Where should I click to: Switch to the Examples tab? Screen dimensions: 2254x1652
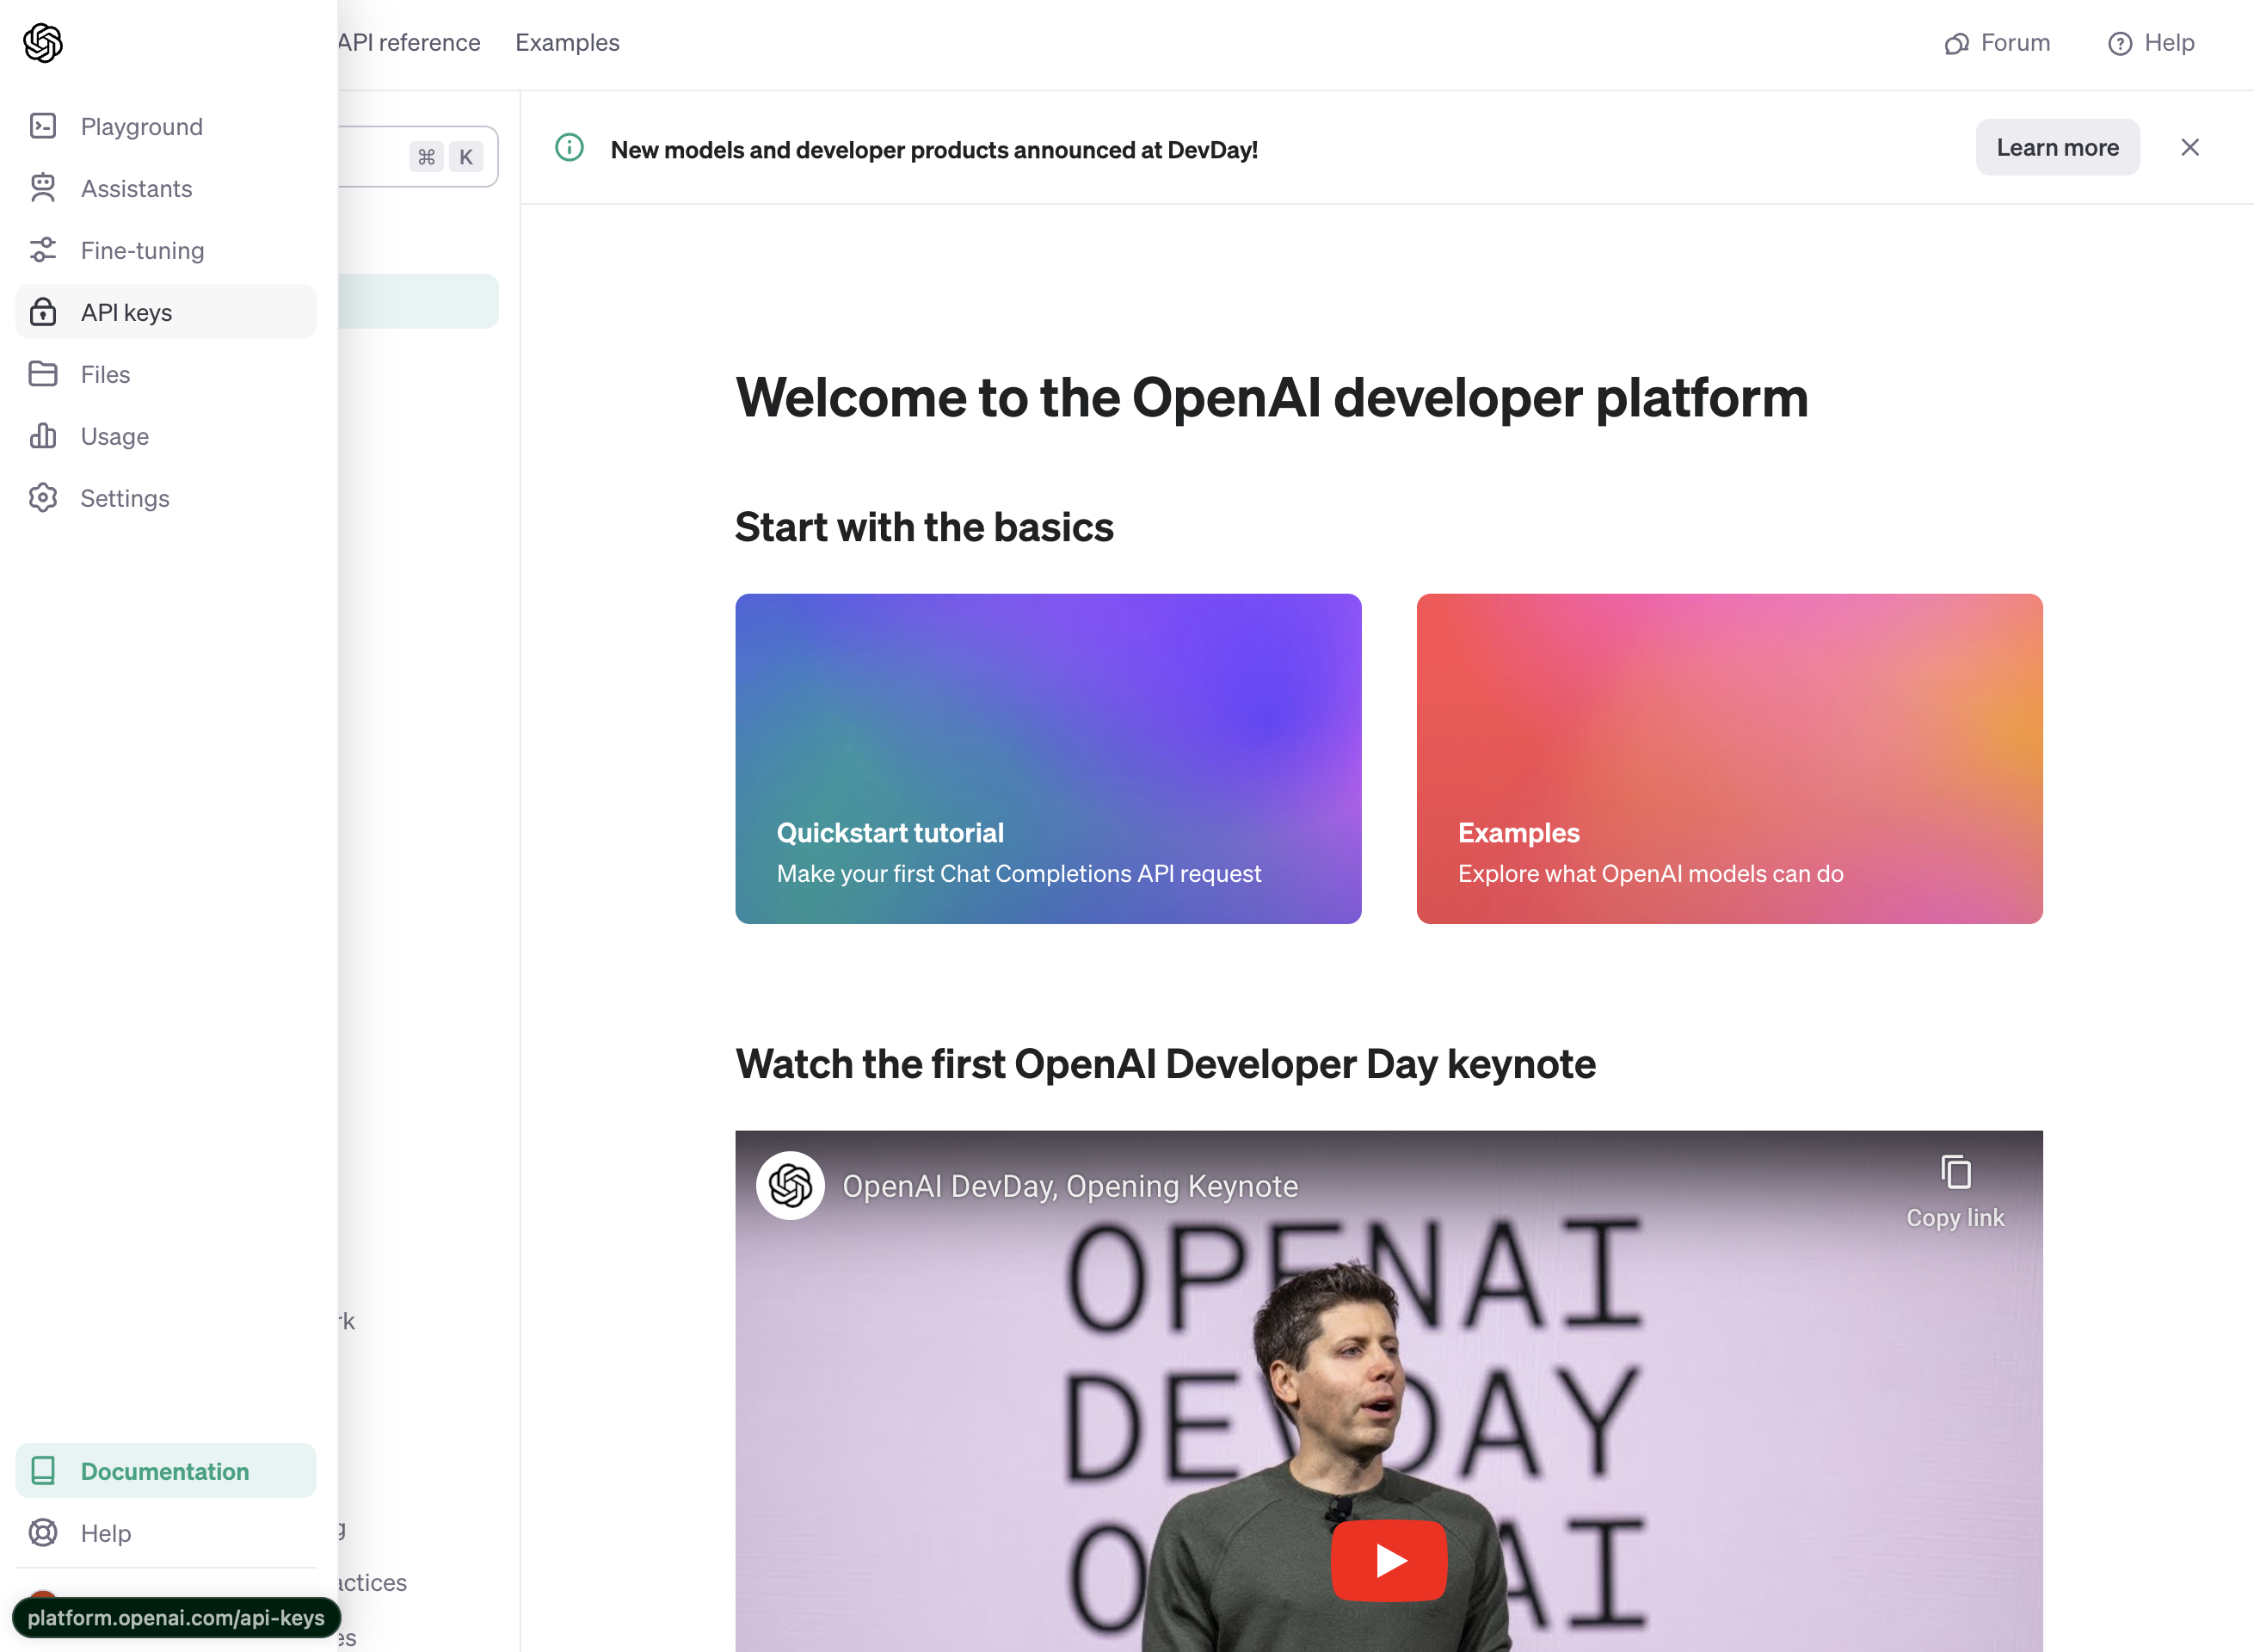(567, 43)
